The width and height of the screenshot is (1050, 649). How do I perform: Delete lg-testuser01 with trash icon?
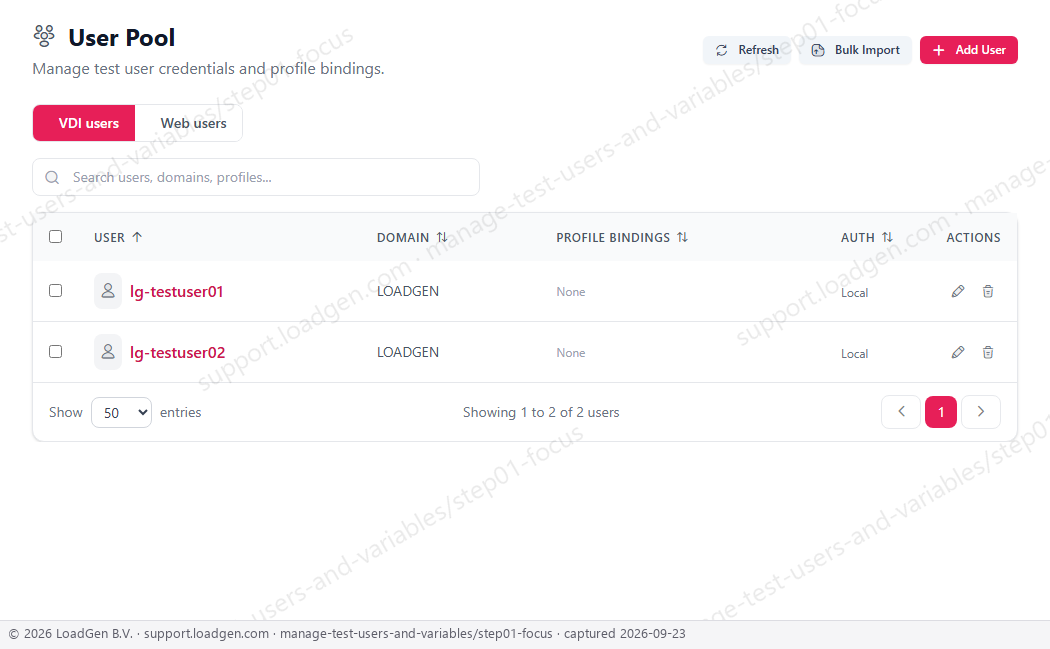(x=988, y=291)
